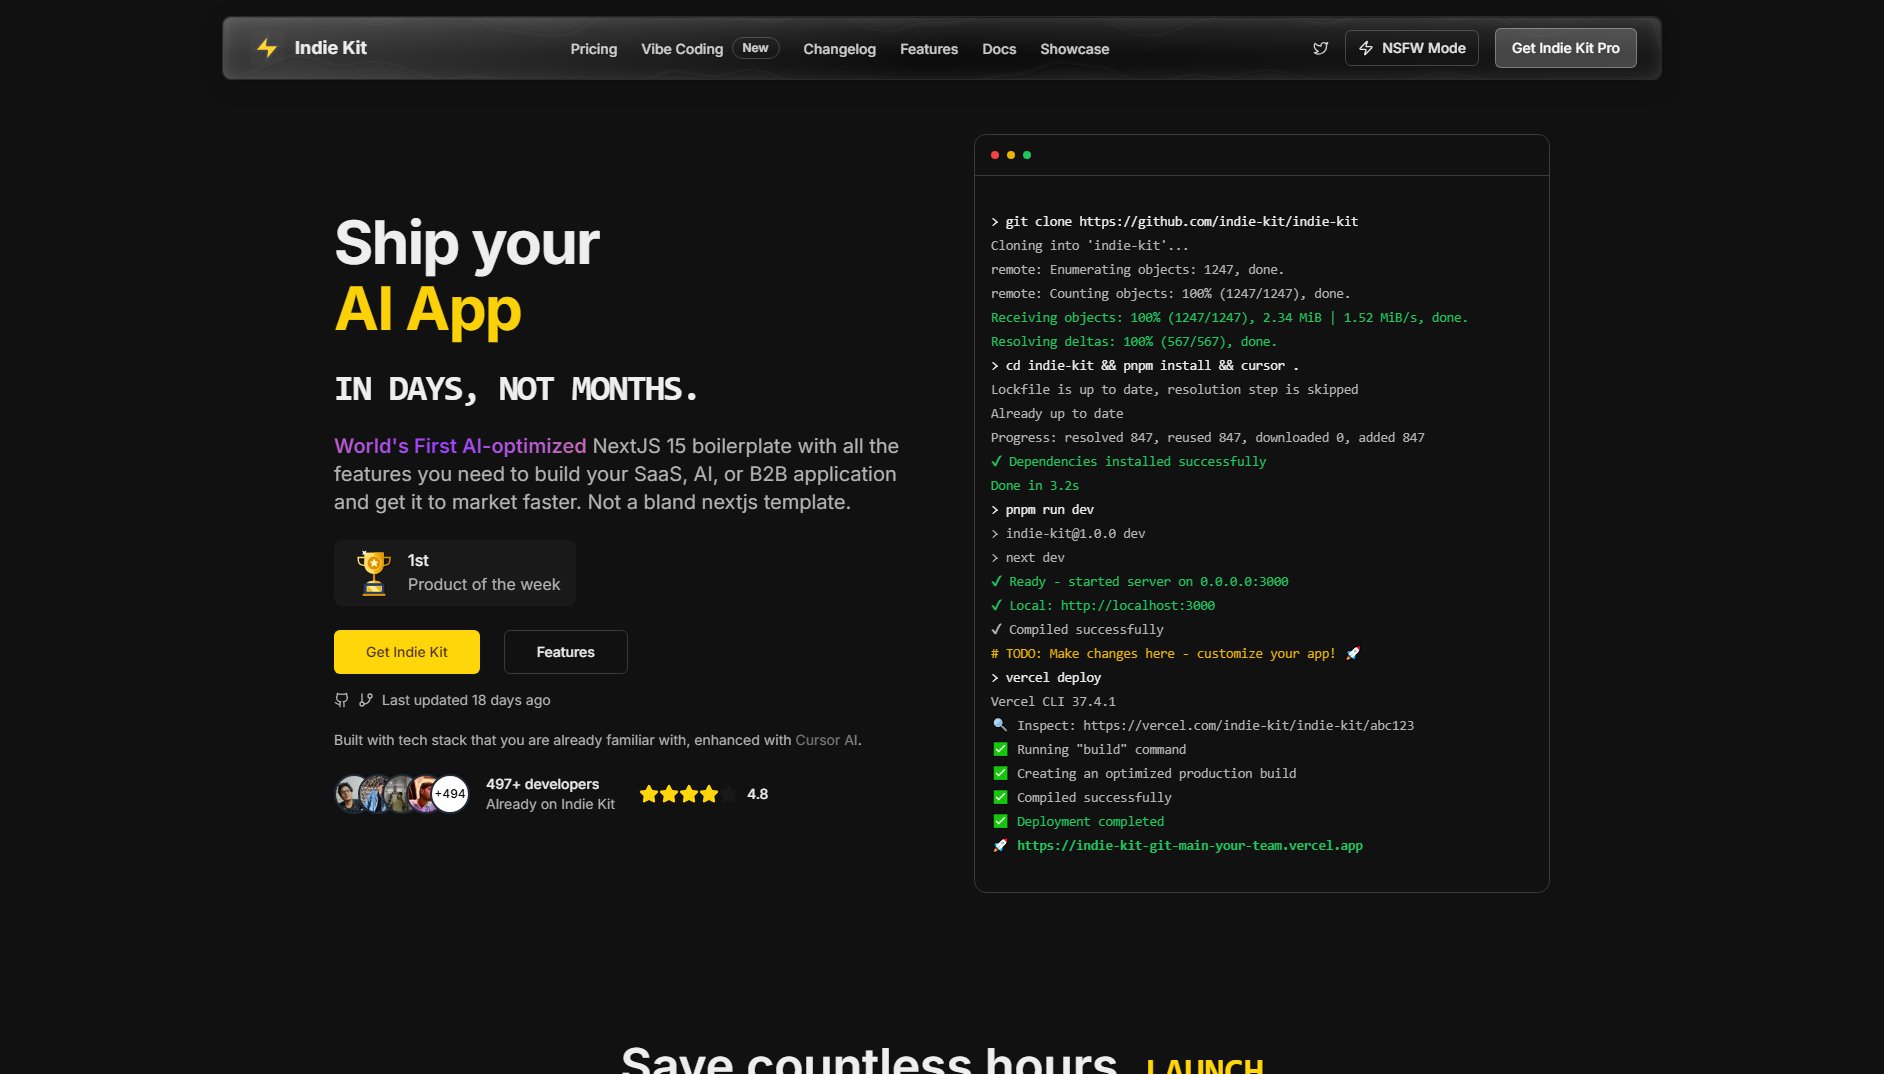Viewport: 1884px width, 1074px height.
Task: Click the GitHub icon beside Last updated
Action: (341, 700)
